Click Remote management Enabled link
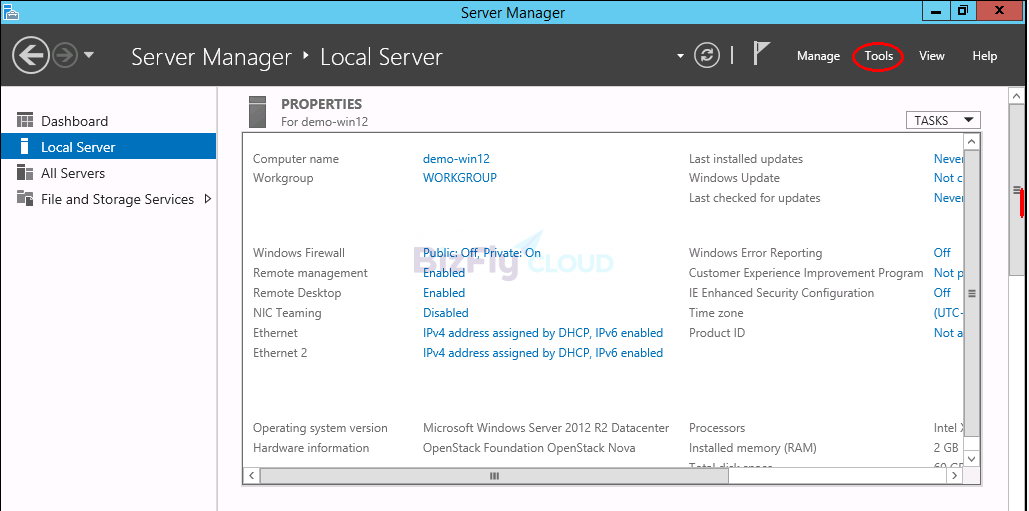Image resolution: width=1029 pixels, height=511 pixels. pos(444,273)
